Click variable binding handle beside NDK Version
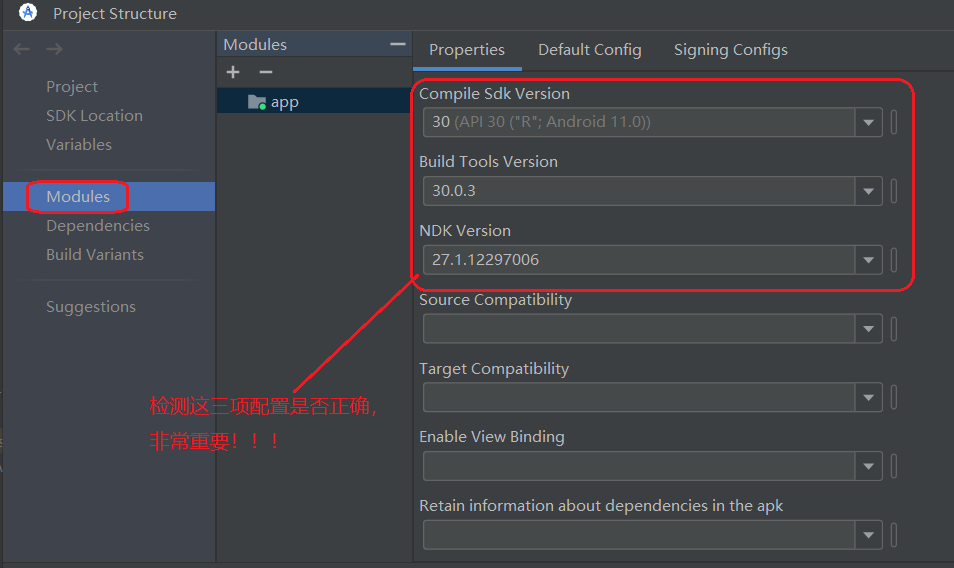The height and width of the screenshot is (568, 954). tap(894, 260)
